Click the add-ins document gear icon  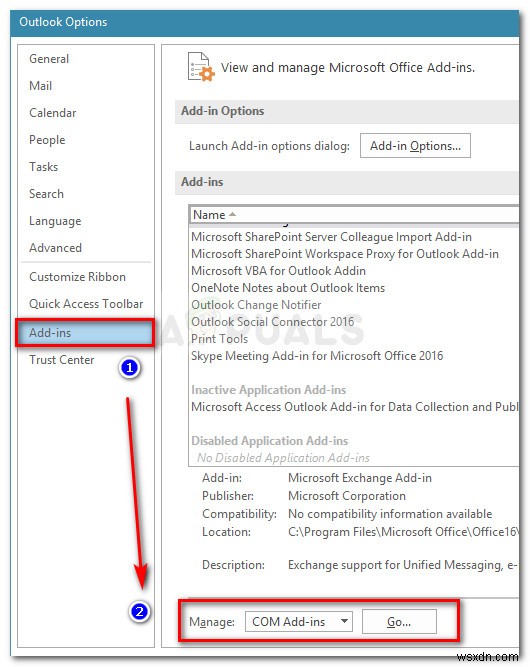point(201,67)
